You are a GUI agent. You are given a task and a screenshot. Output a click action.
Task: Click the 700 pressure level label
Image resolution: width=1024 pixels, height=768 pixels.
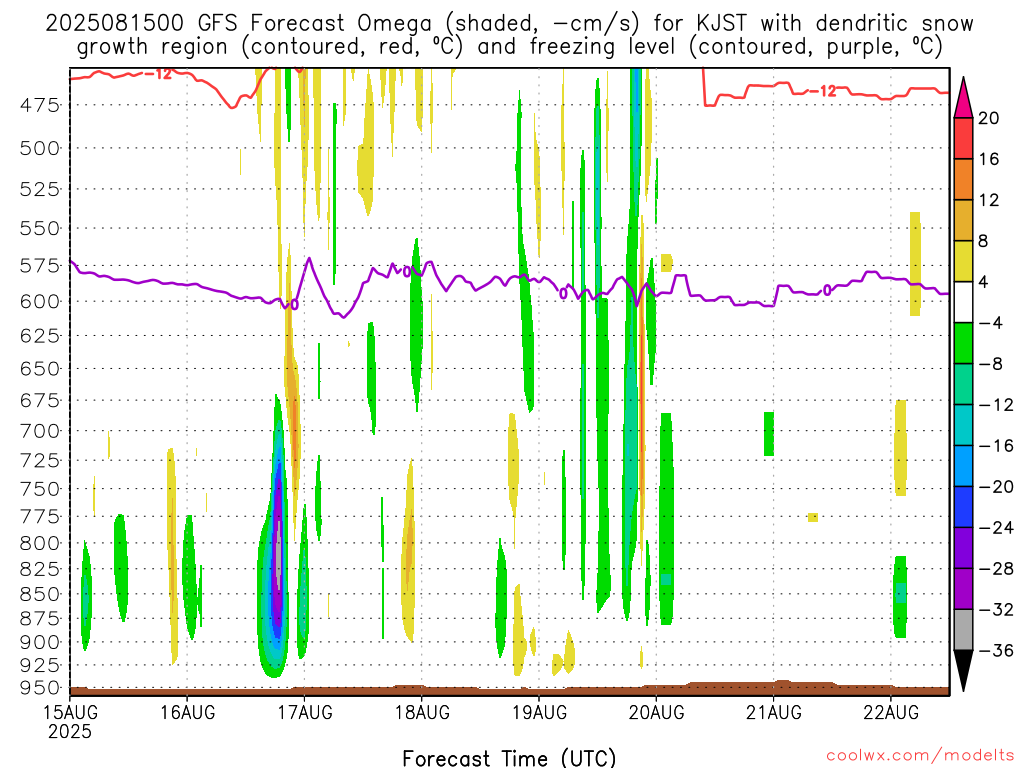click(x=40, y=431)
